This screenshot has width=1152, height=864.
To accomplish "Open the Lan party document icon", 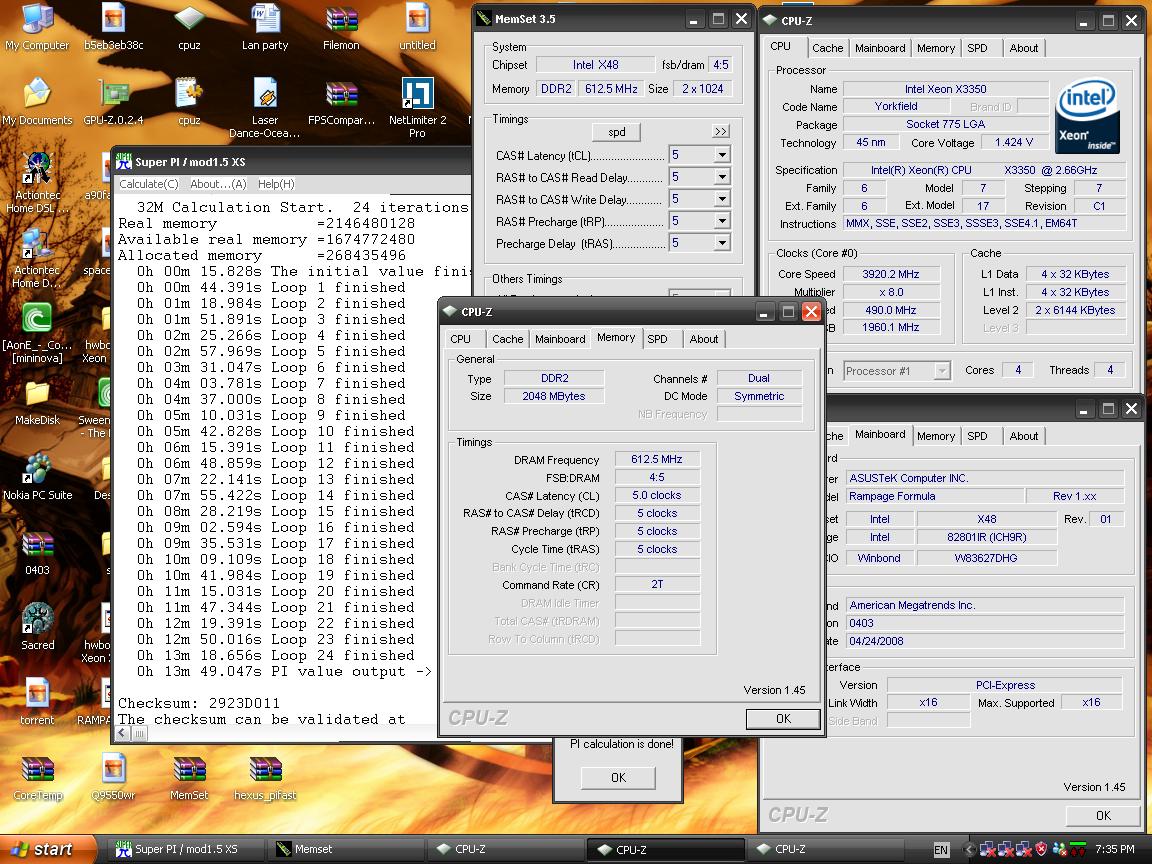I will coord(264,27).
